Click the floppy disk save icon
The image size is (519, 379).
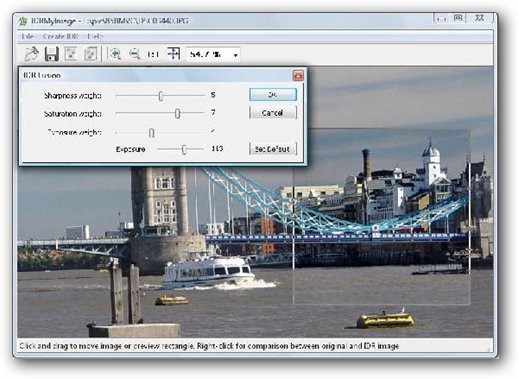click(52, 54)
